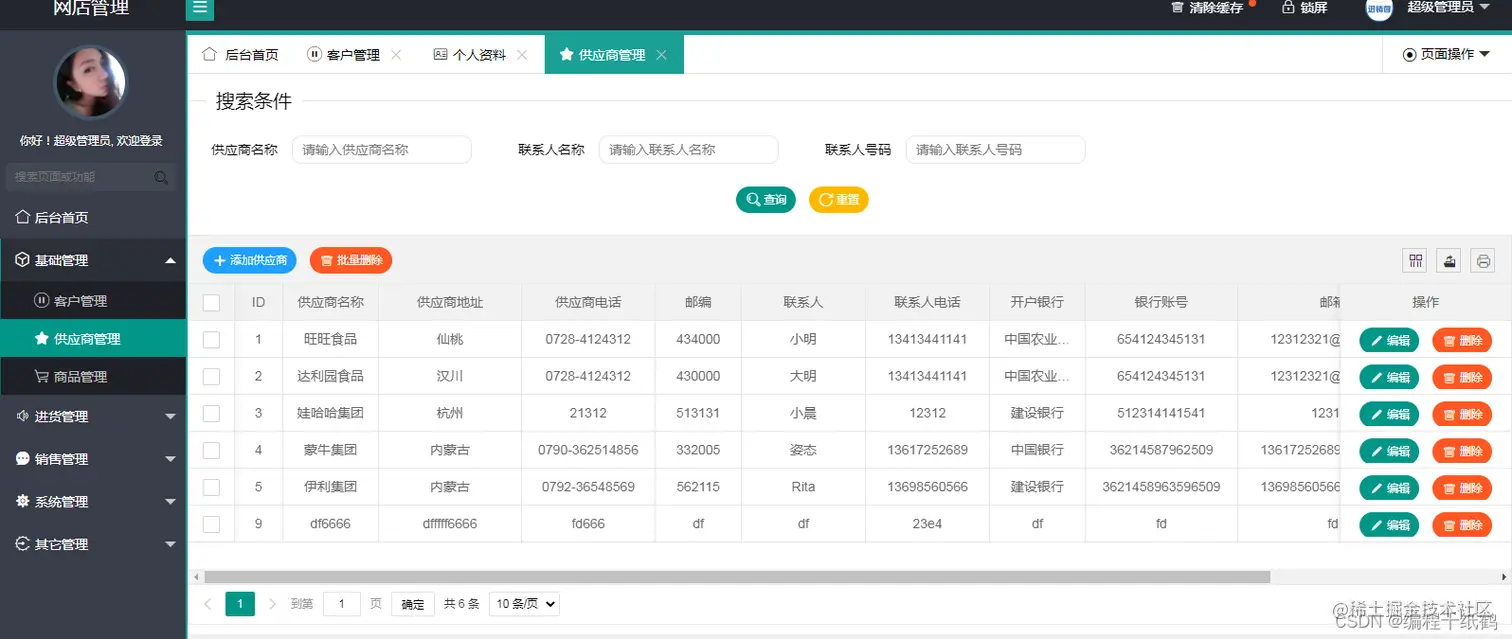Screen dimensions: 1512x639
Task: Close the 供应商管理 tab
Action: click(661, 55)
